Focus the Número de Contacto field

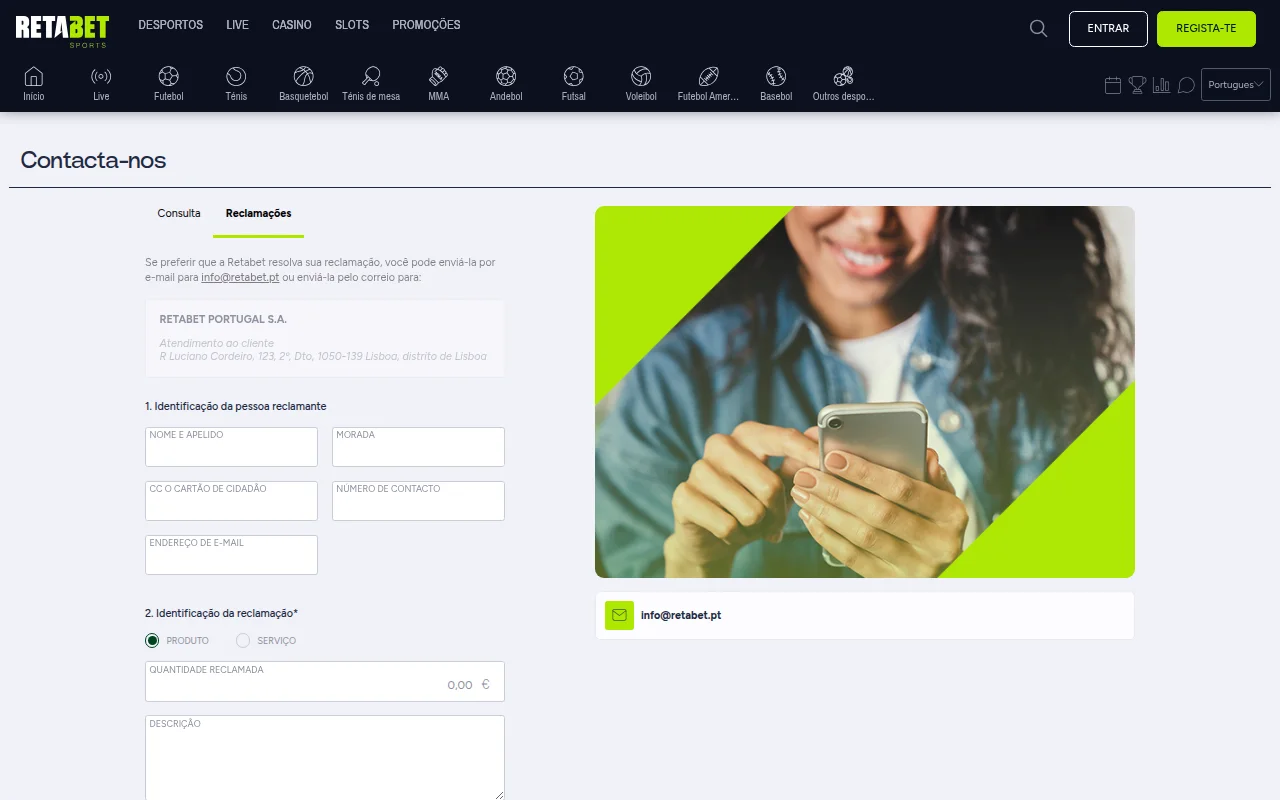point(418,501)
